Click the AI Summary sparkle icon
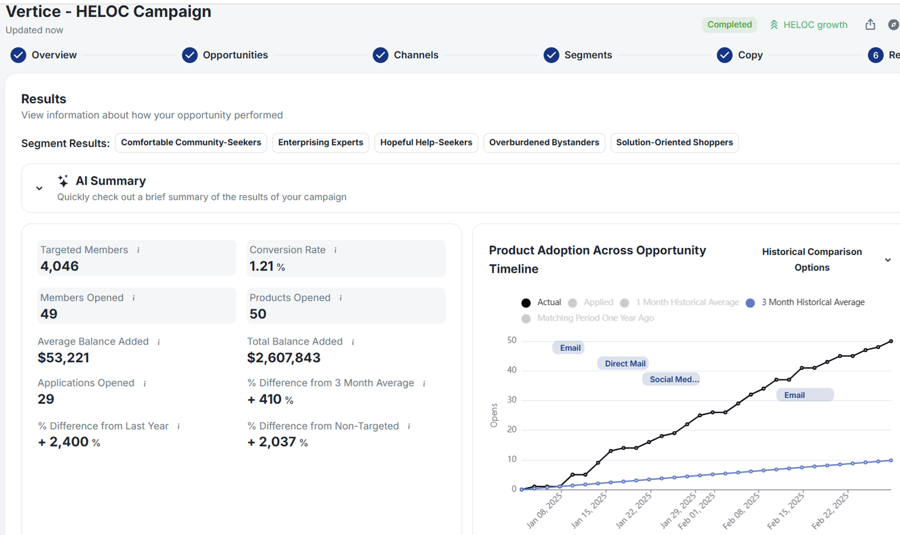Screen dimensions: 900x535 click(63, 181)
